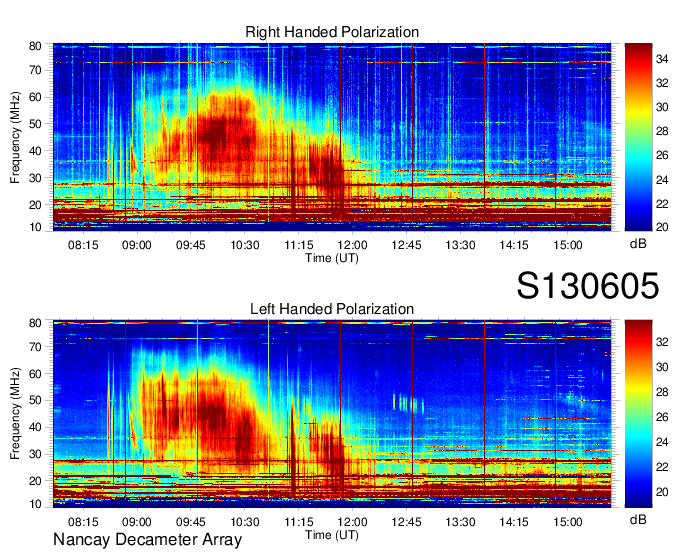Viewport: 680px width, 552px height.
Task: Click the 26 dB value on the lower color bar
Action: point(662,417)
